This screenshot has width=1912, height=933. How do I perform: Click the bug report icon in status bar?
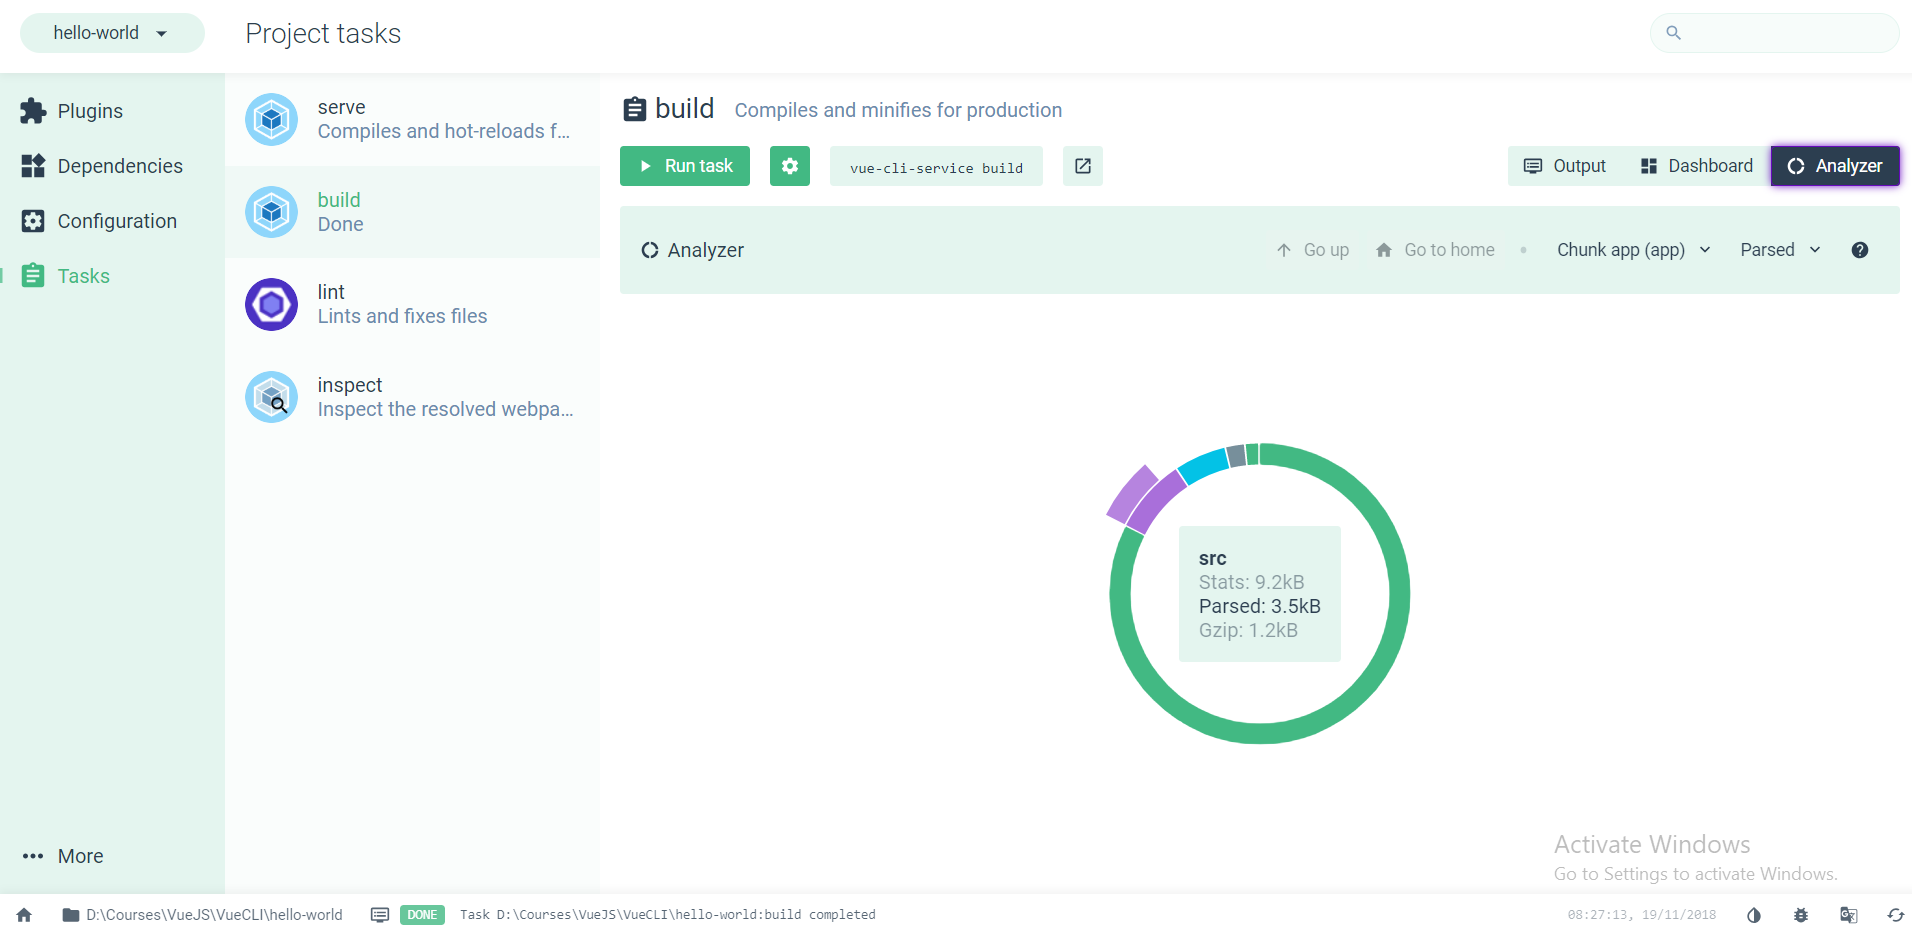tap(1800, 915)
